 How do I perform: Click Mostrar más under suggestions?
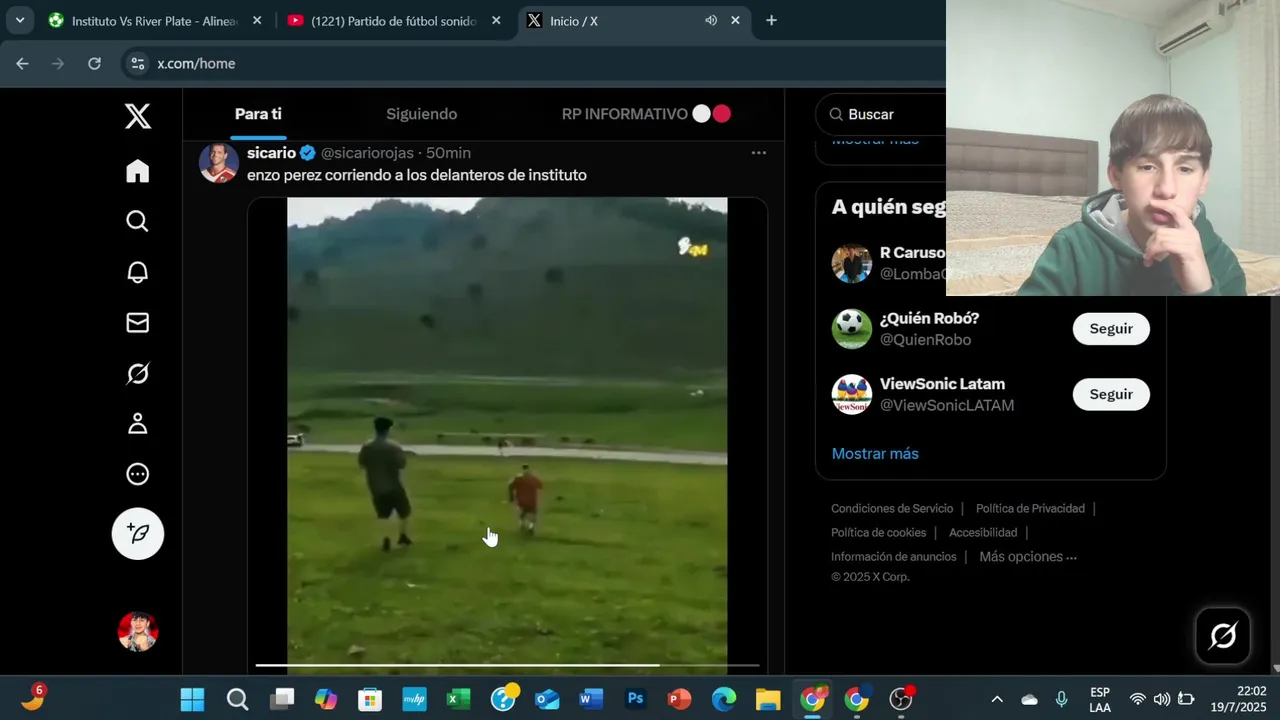click(x=875, y=454)
